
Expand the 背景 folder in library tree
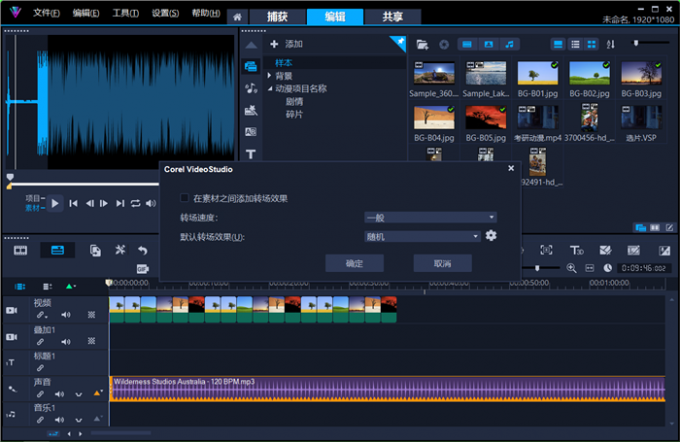[x=269, y=76]
